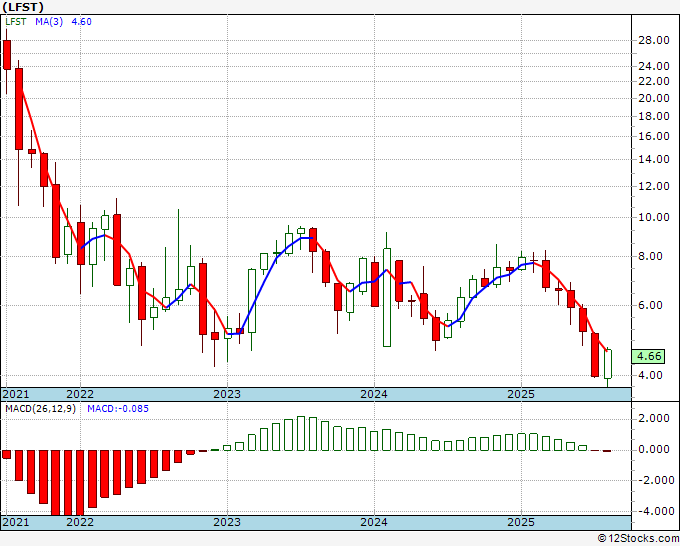Viewport: 680px width, 546px height.
Task: Click 2021 on the price chart timeline
Action: pyautogui.click(x=16, y=394)
